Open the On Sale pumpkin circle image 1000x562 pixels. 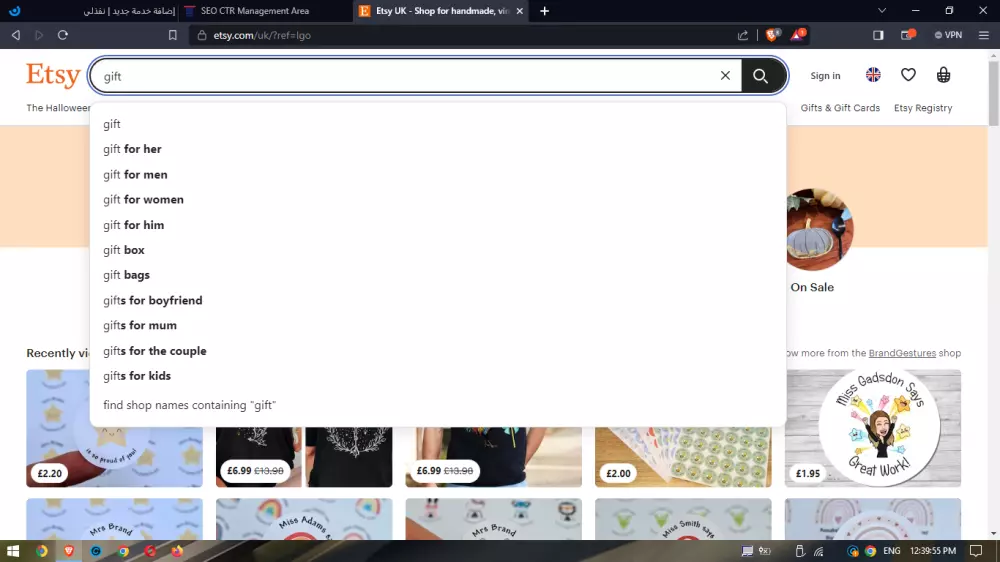click(818, 230)
